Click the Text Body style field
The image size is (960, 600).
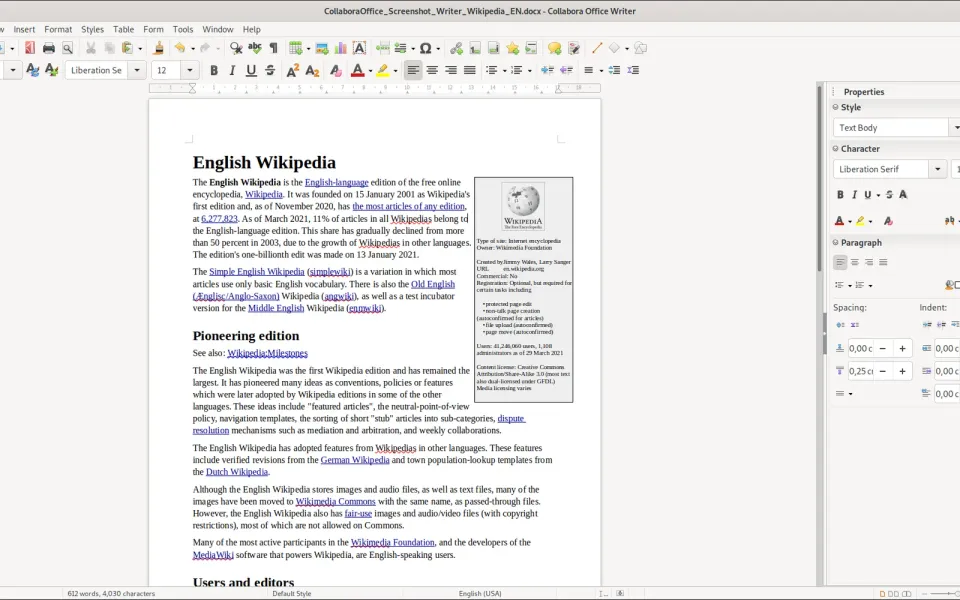(891, 127)
